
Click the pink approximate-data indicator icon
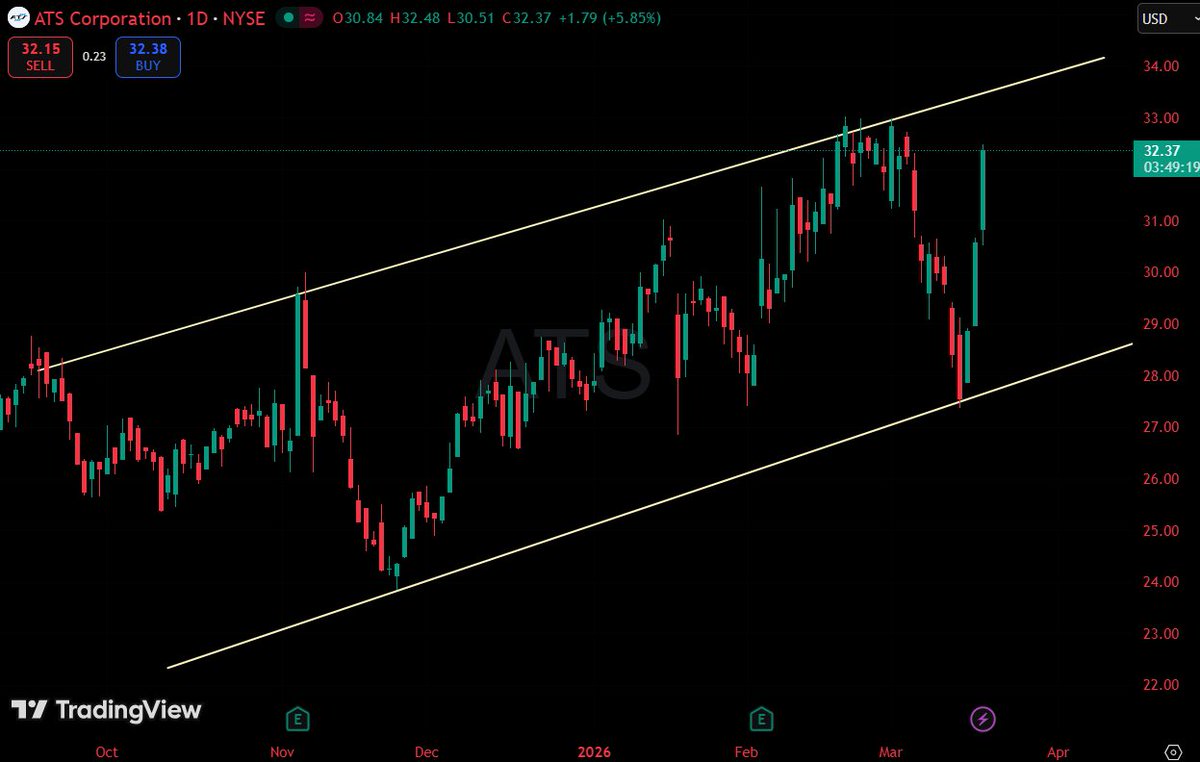[x=311, y=18]
